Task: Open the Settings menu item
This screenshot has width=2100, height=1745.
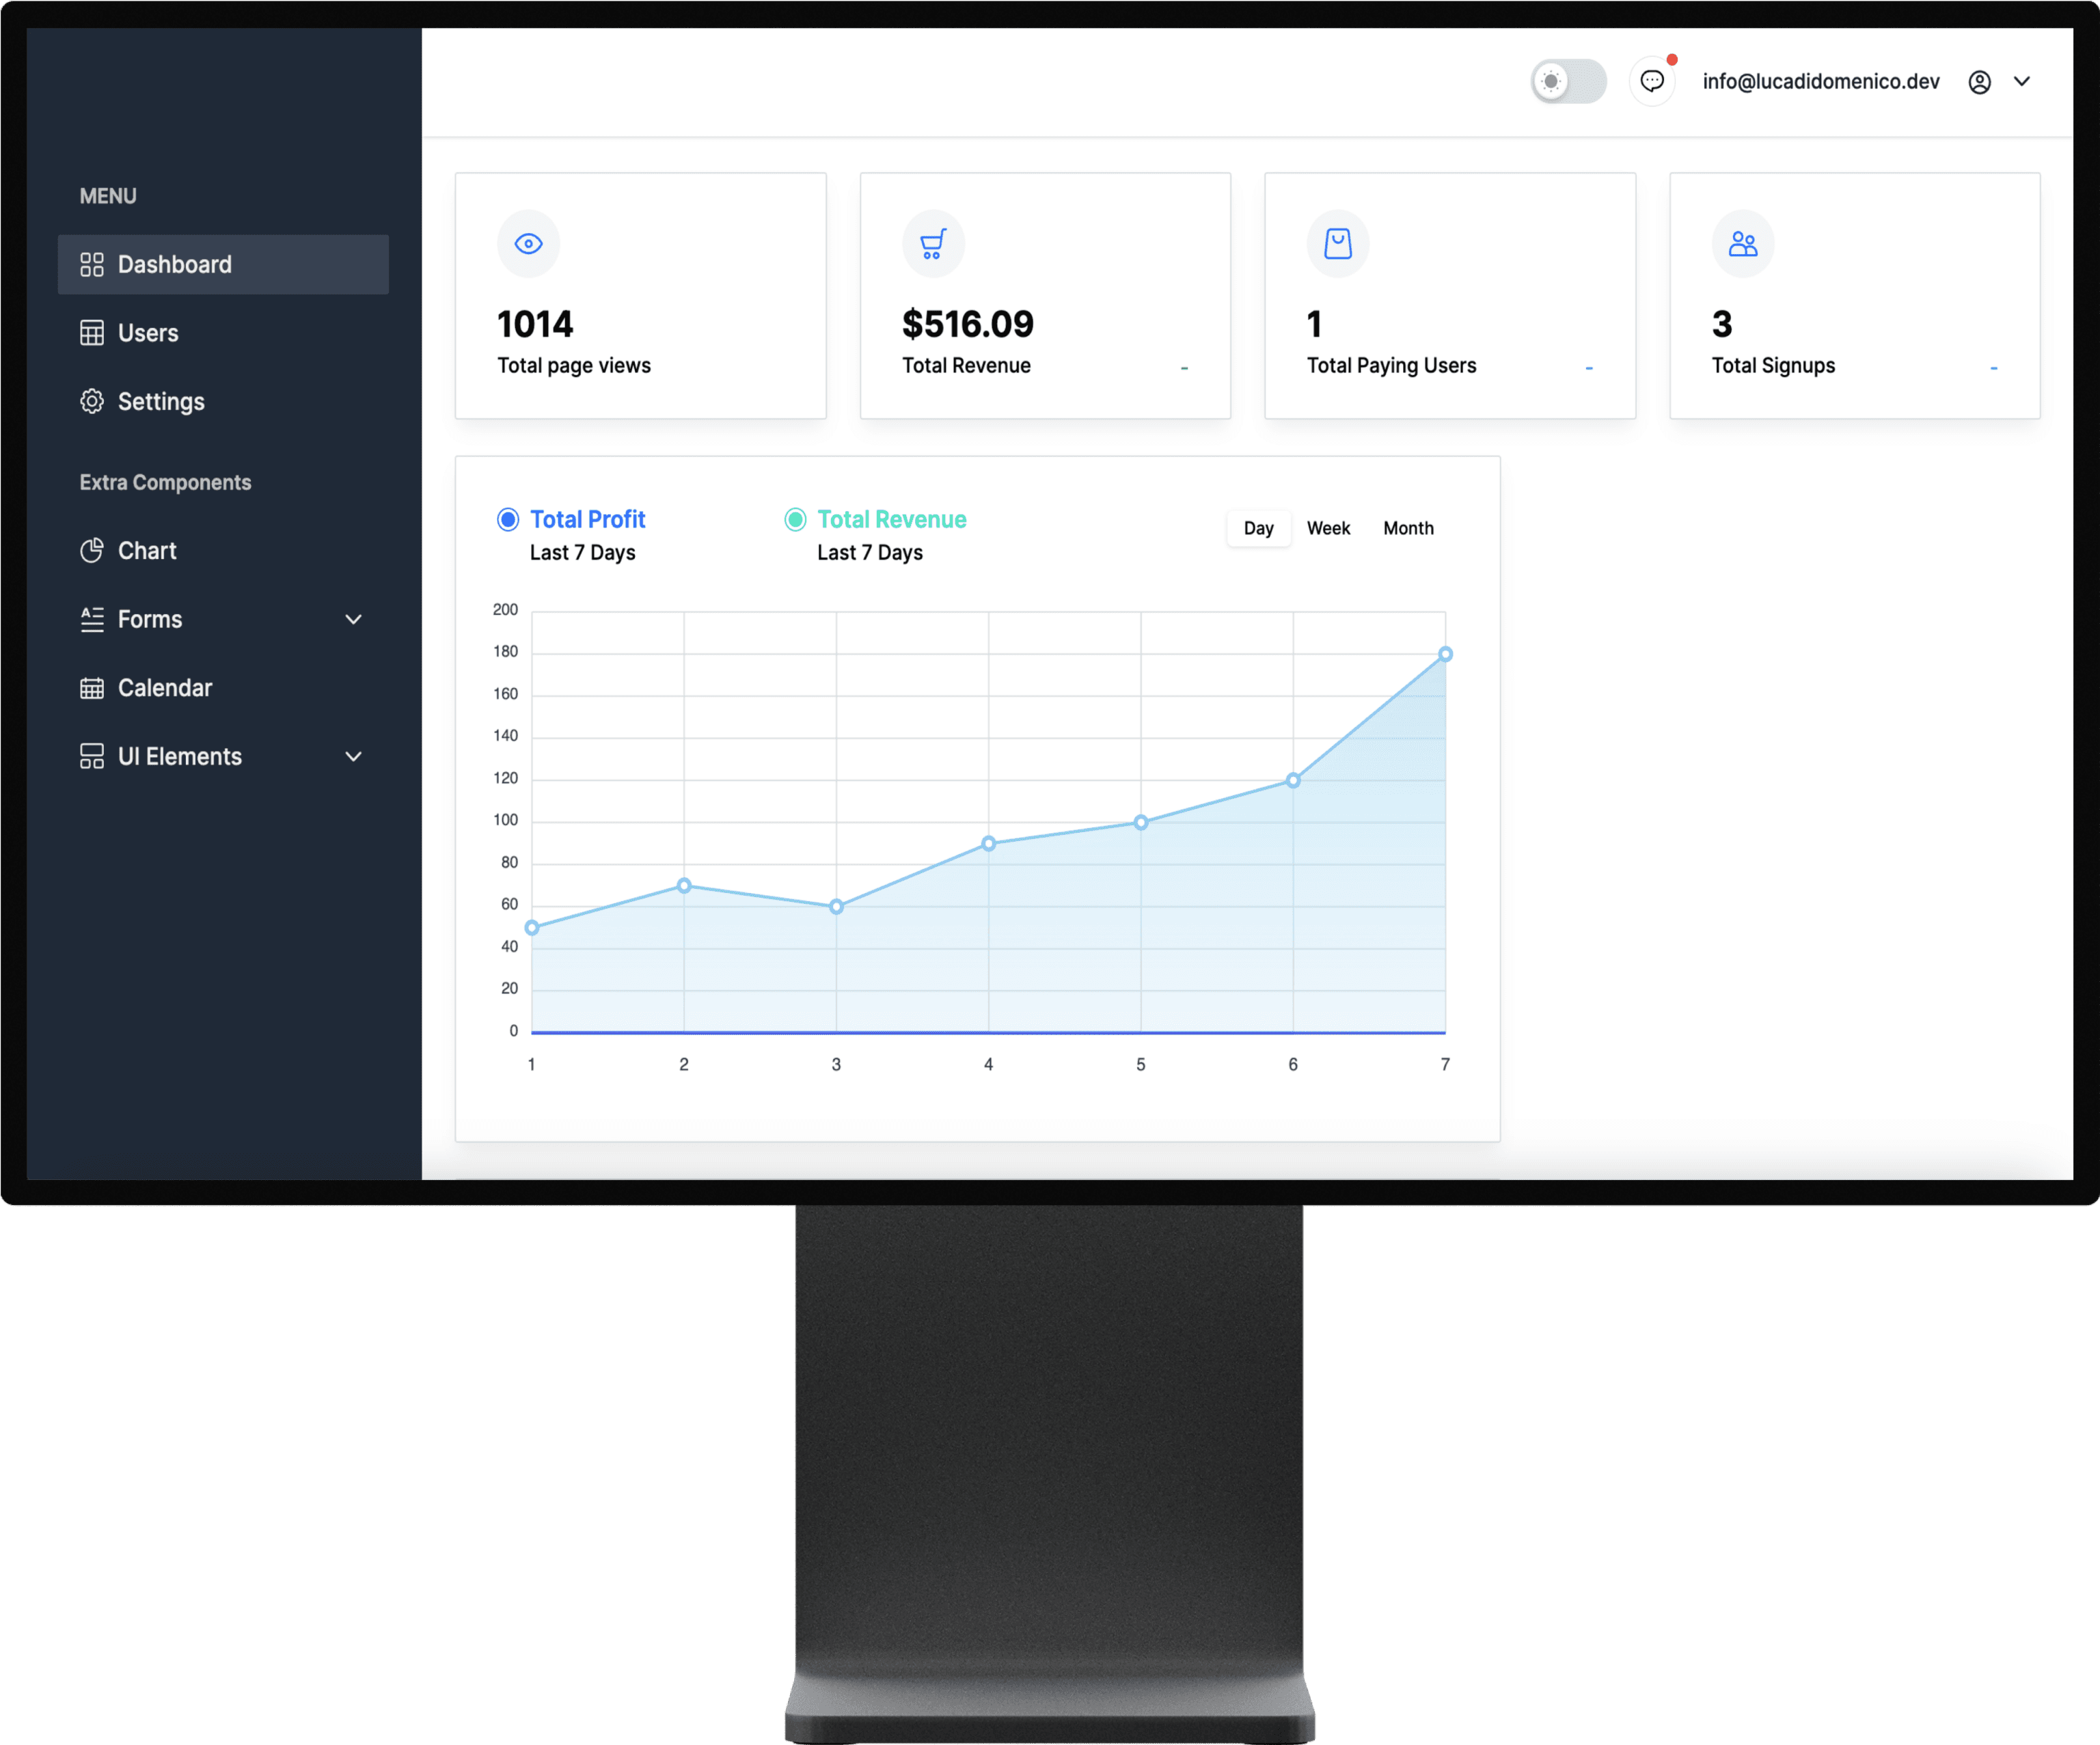Action: (x=223, y=401)
